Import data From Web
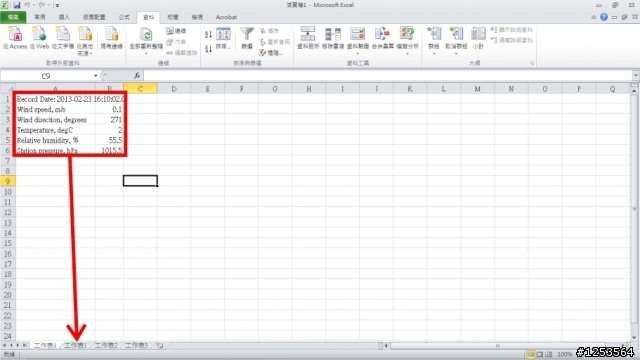 39,38
